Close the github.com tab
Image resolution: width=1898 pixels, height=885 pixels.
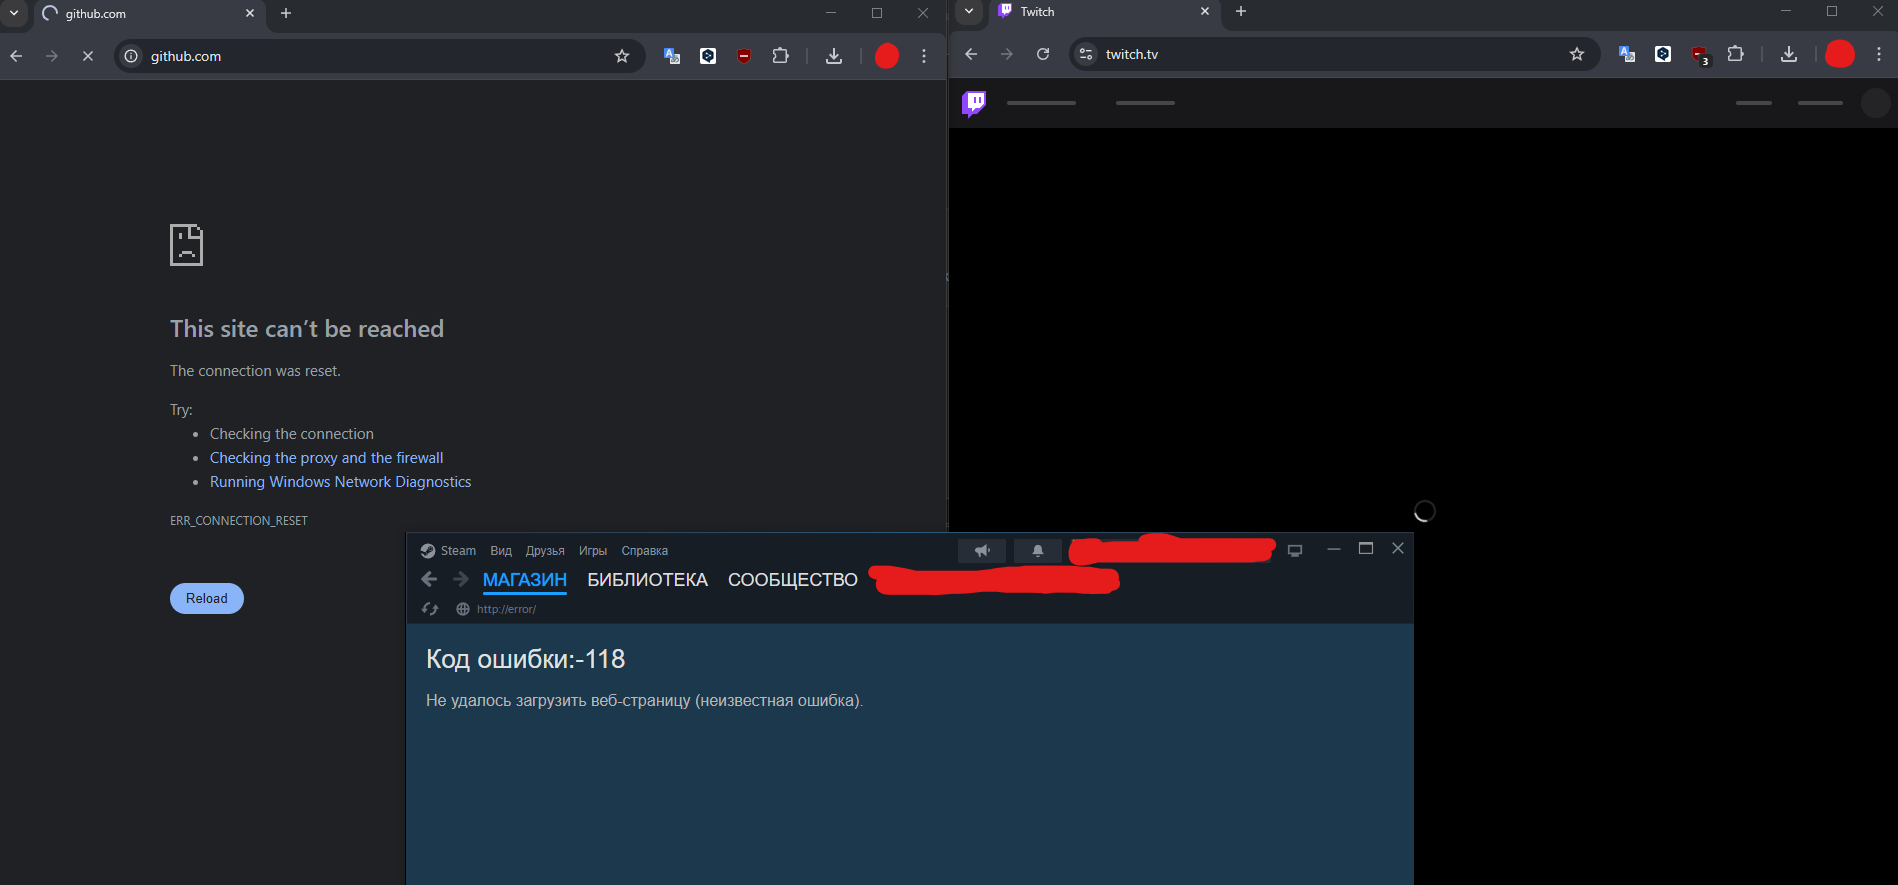coord(250,13)
